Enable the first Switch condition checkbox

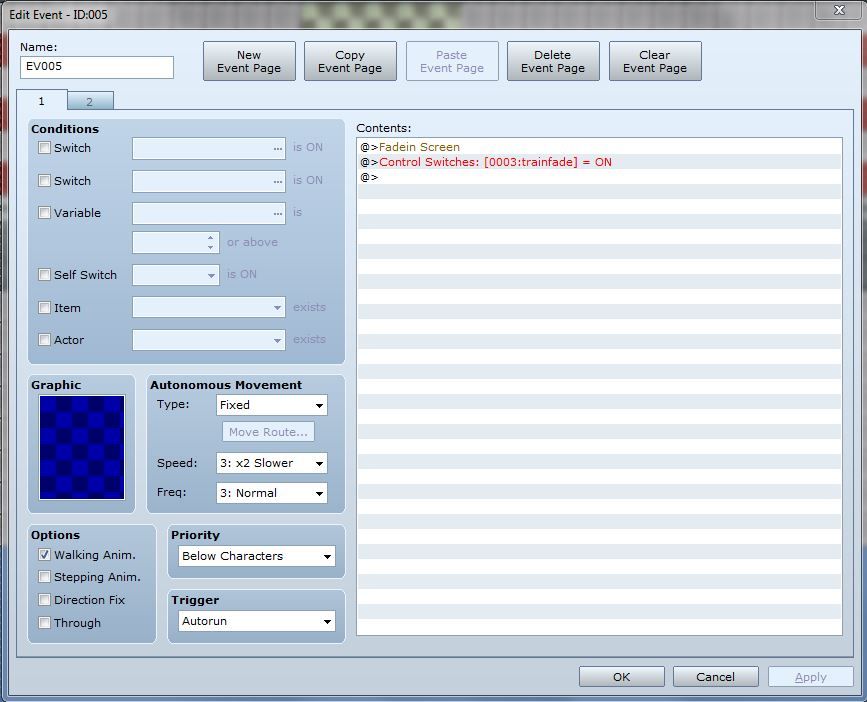pos(44,148)
